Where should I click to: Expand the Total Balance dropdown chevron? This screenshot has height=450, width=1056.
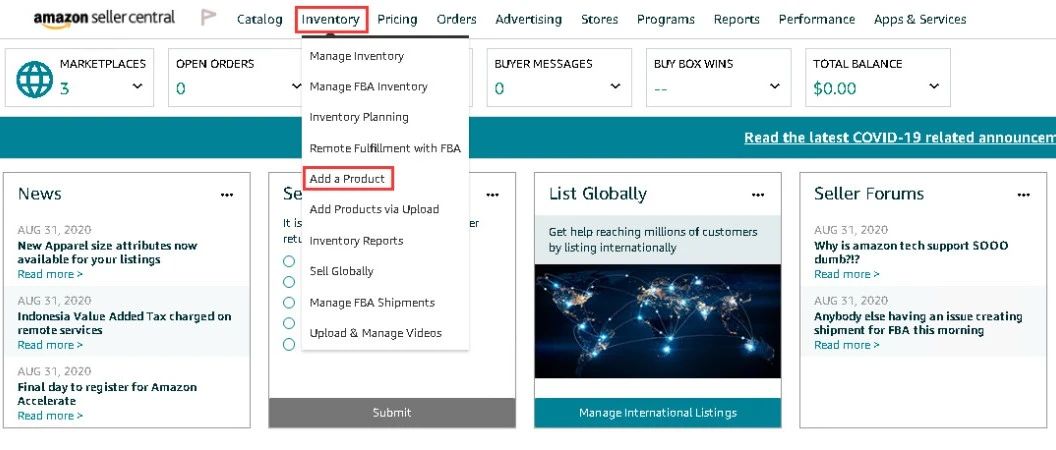click(x=934, y=87)
